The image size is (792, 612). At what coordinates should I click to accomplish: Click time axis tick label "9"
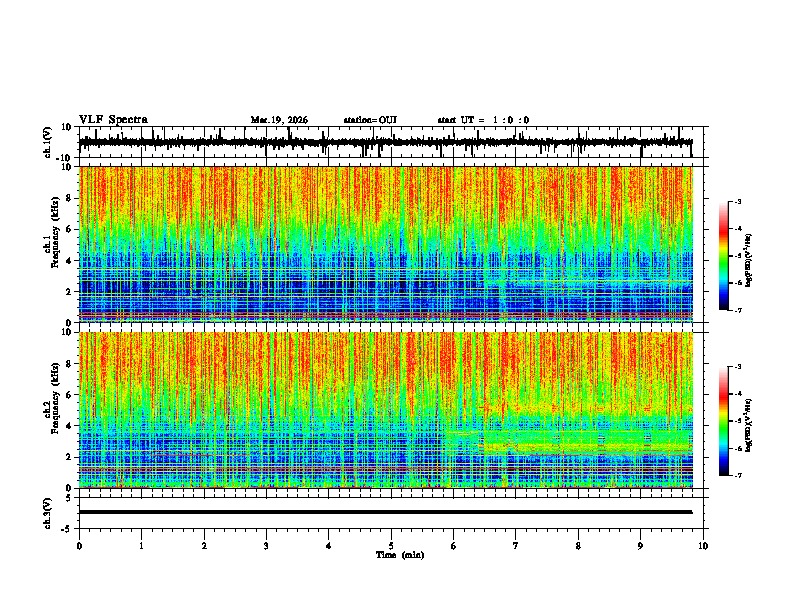pyautogui.click(x=640, y=546)
